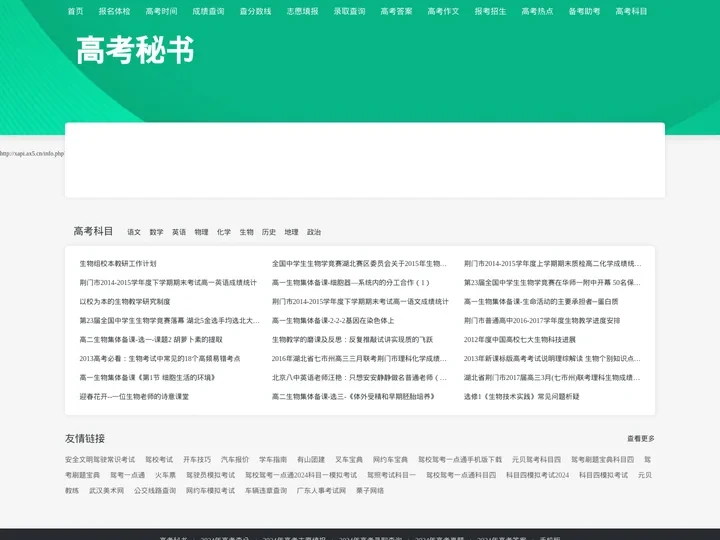Open 高二生物集体备课-选三 体外受精 article
This screenshot has height=540, width=720.
click(354, 397)
